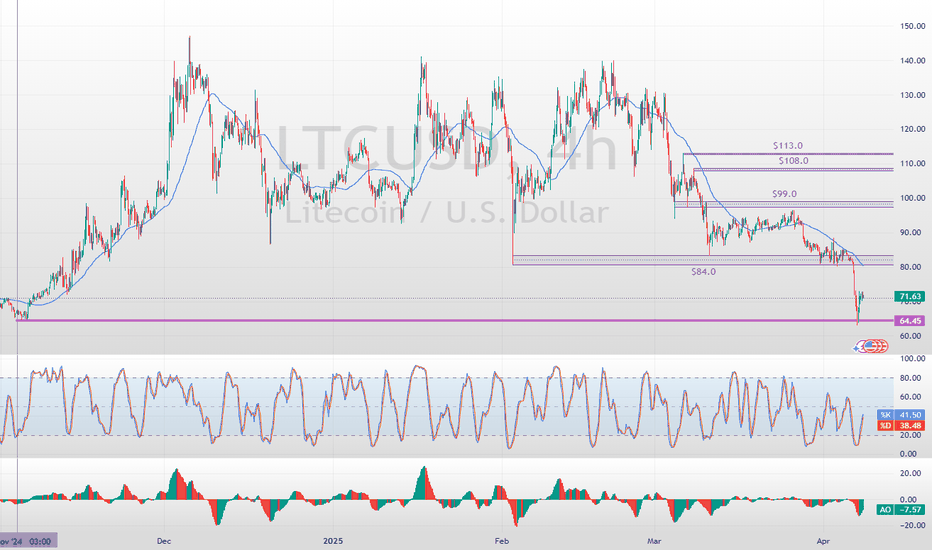Click the 120.00 price axis label
This screenshot has height=550, width=932.
912,129
